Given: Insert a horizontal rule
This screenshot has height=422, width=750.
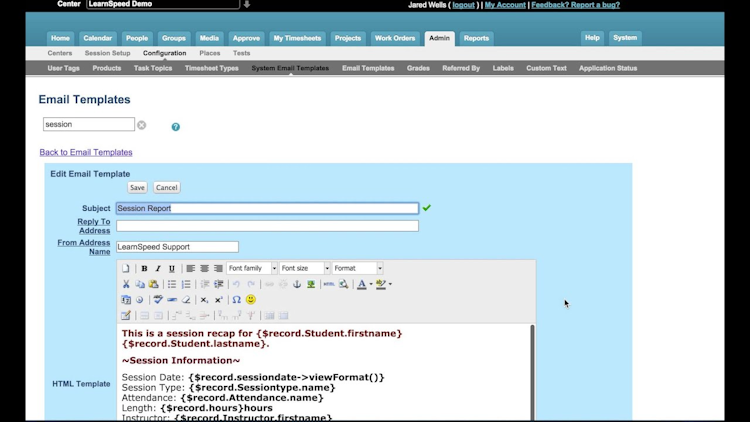Looking at the screenshot, I should pos(172,300).
